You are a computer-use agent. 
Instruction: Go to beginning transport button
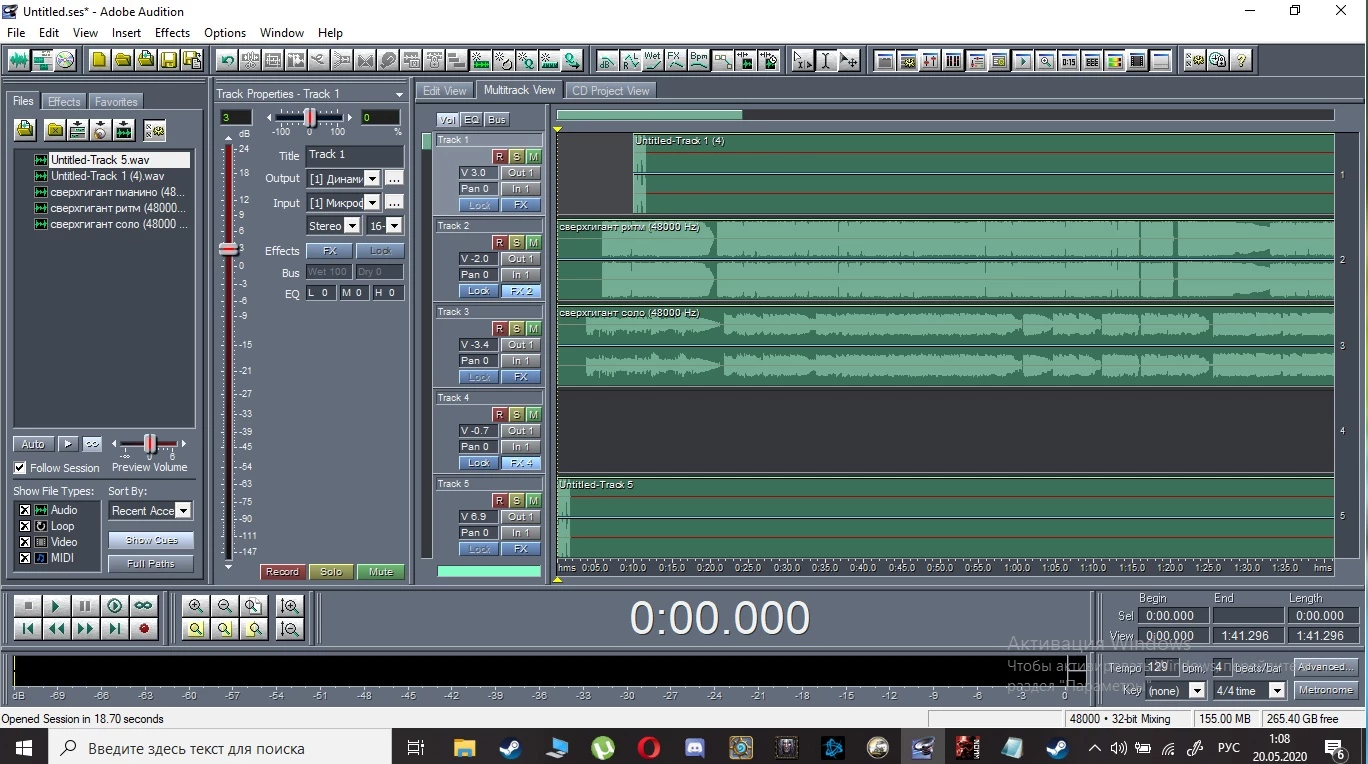click(x=28, y=629)
